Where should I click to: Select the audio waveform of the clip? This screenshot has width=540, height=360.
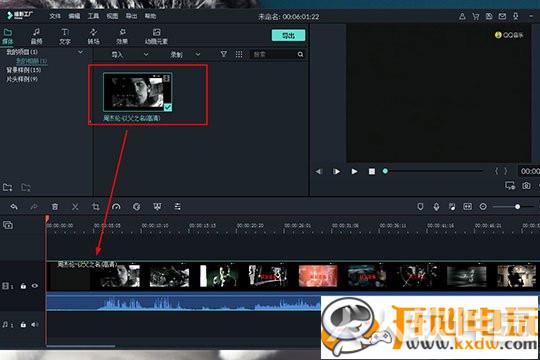(184, 302)
